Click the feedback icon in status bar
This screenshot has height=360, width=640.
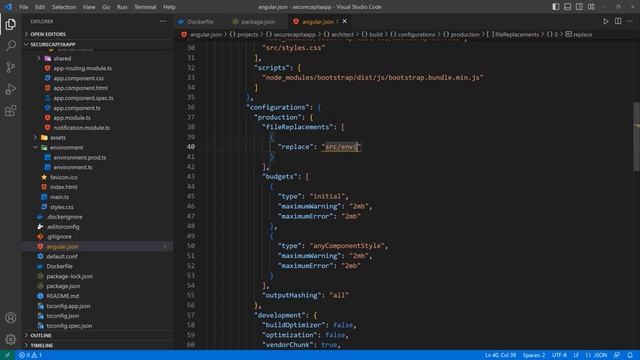pyautogui.click(x=617, y=355)
